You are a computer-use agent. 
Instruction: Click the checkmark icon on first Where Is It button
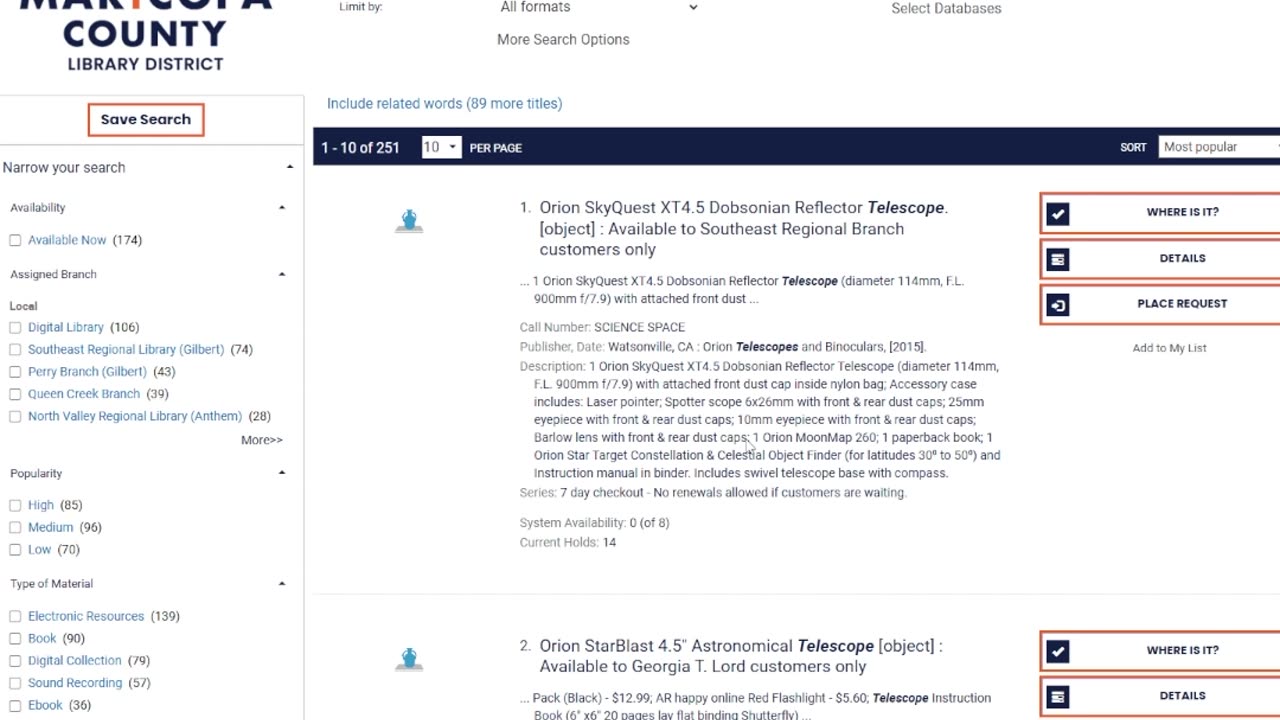(1058, 213)
